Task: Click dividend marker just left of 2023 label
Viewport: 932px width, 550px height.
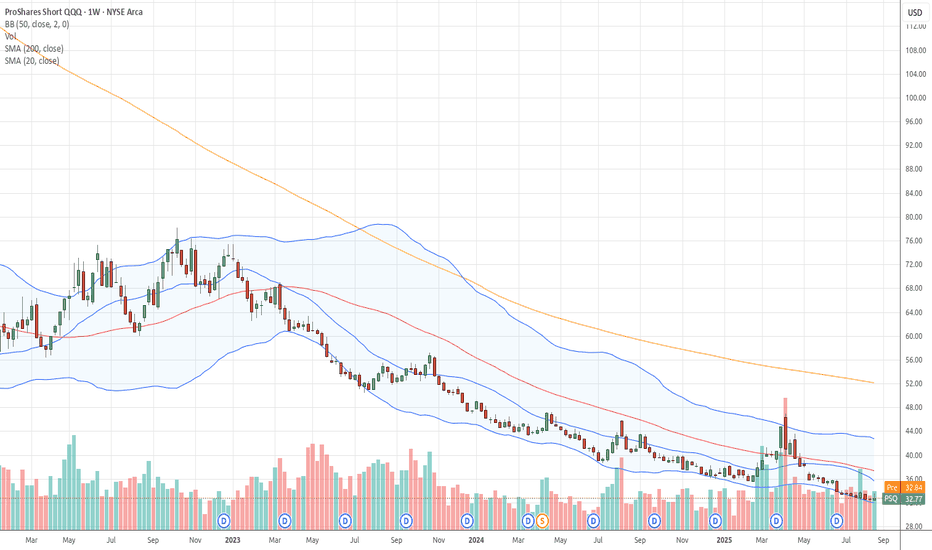Action: 224,521
